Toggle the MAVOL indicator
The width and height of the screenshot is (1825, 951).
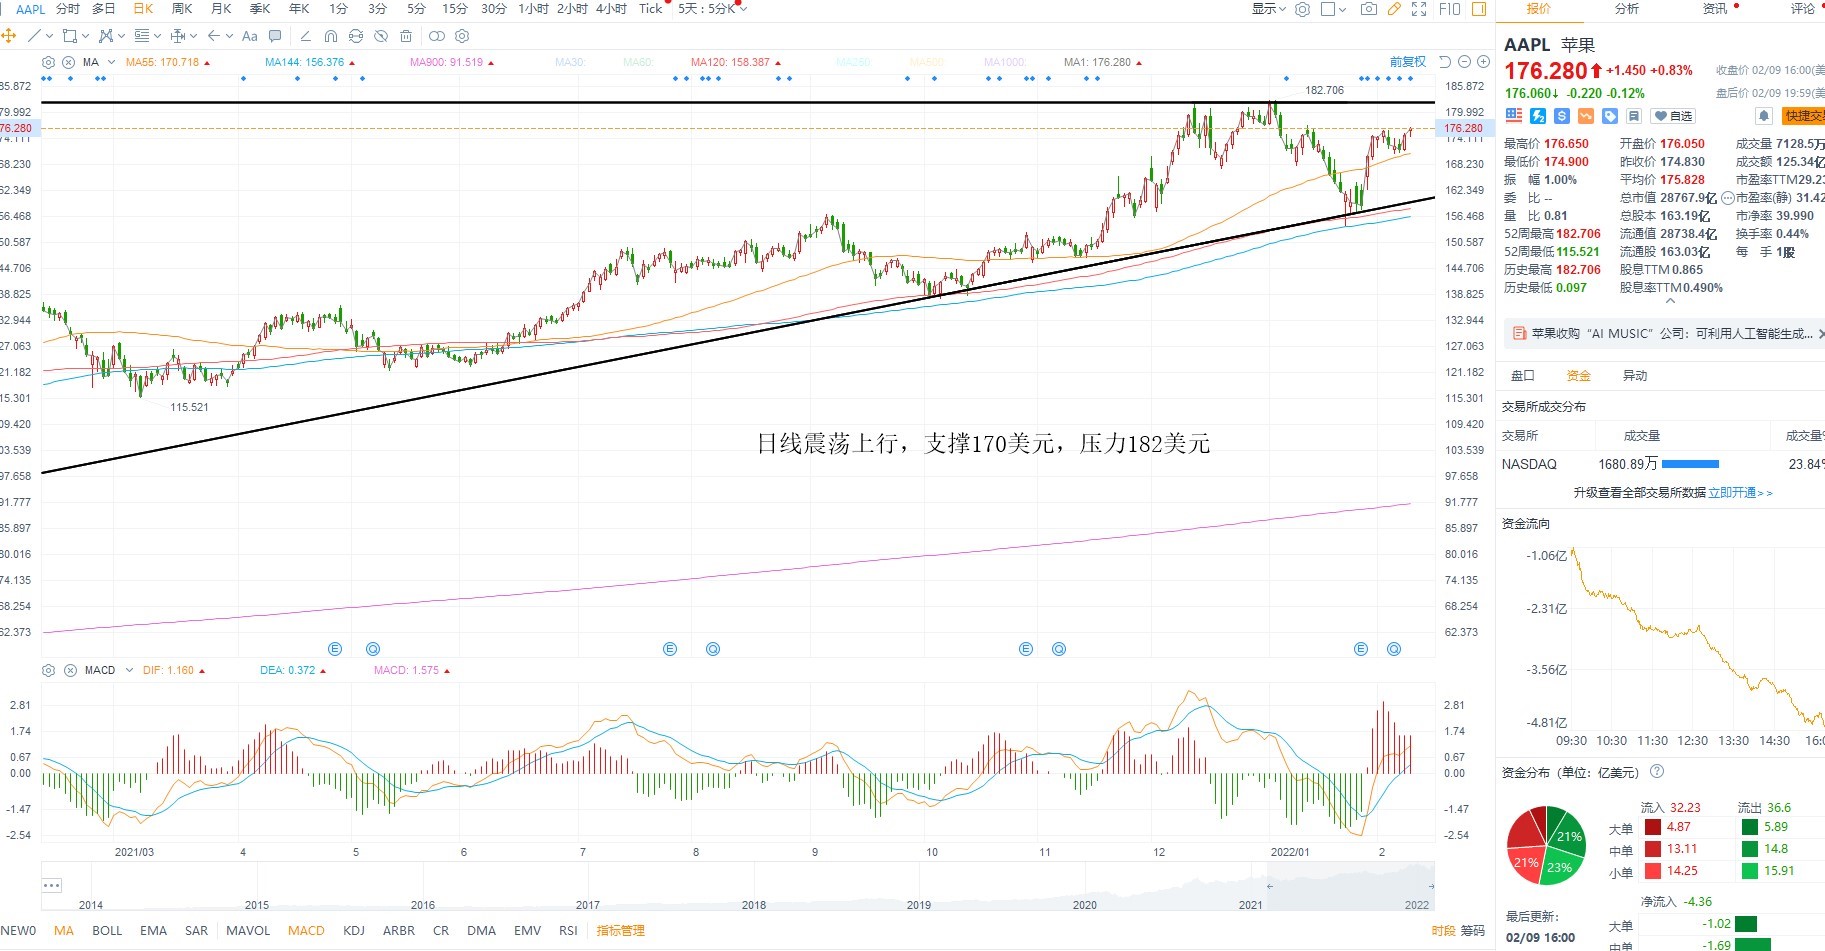pyautogui.click(x=248, y=930)
